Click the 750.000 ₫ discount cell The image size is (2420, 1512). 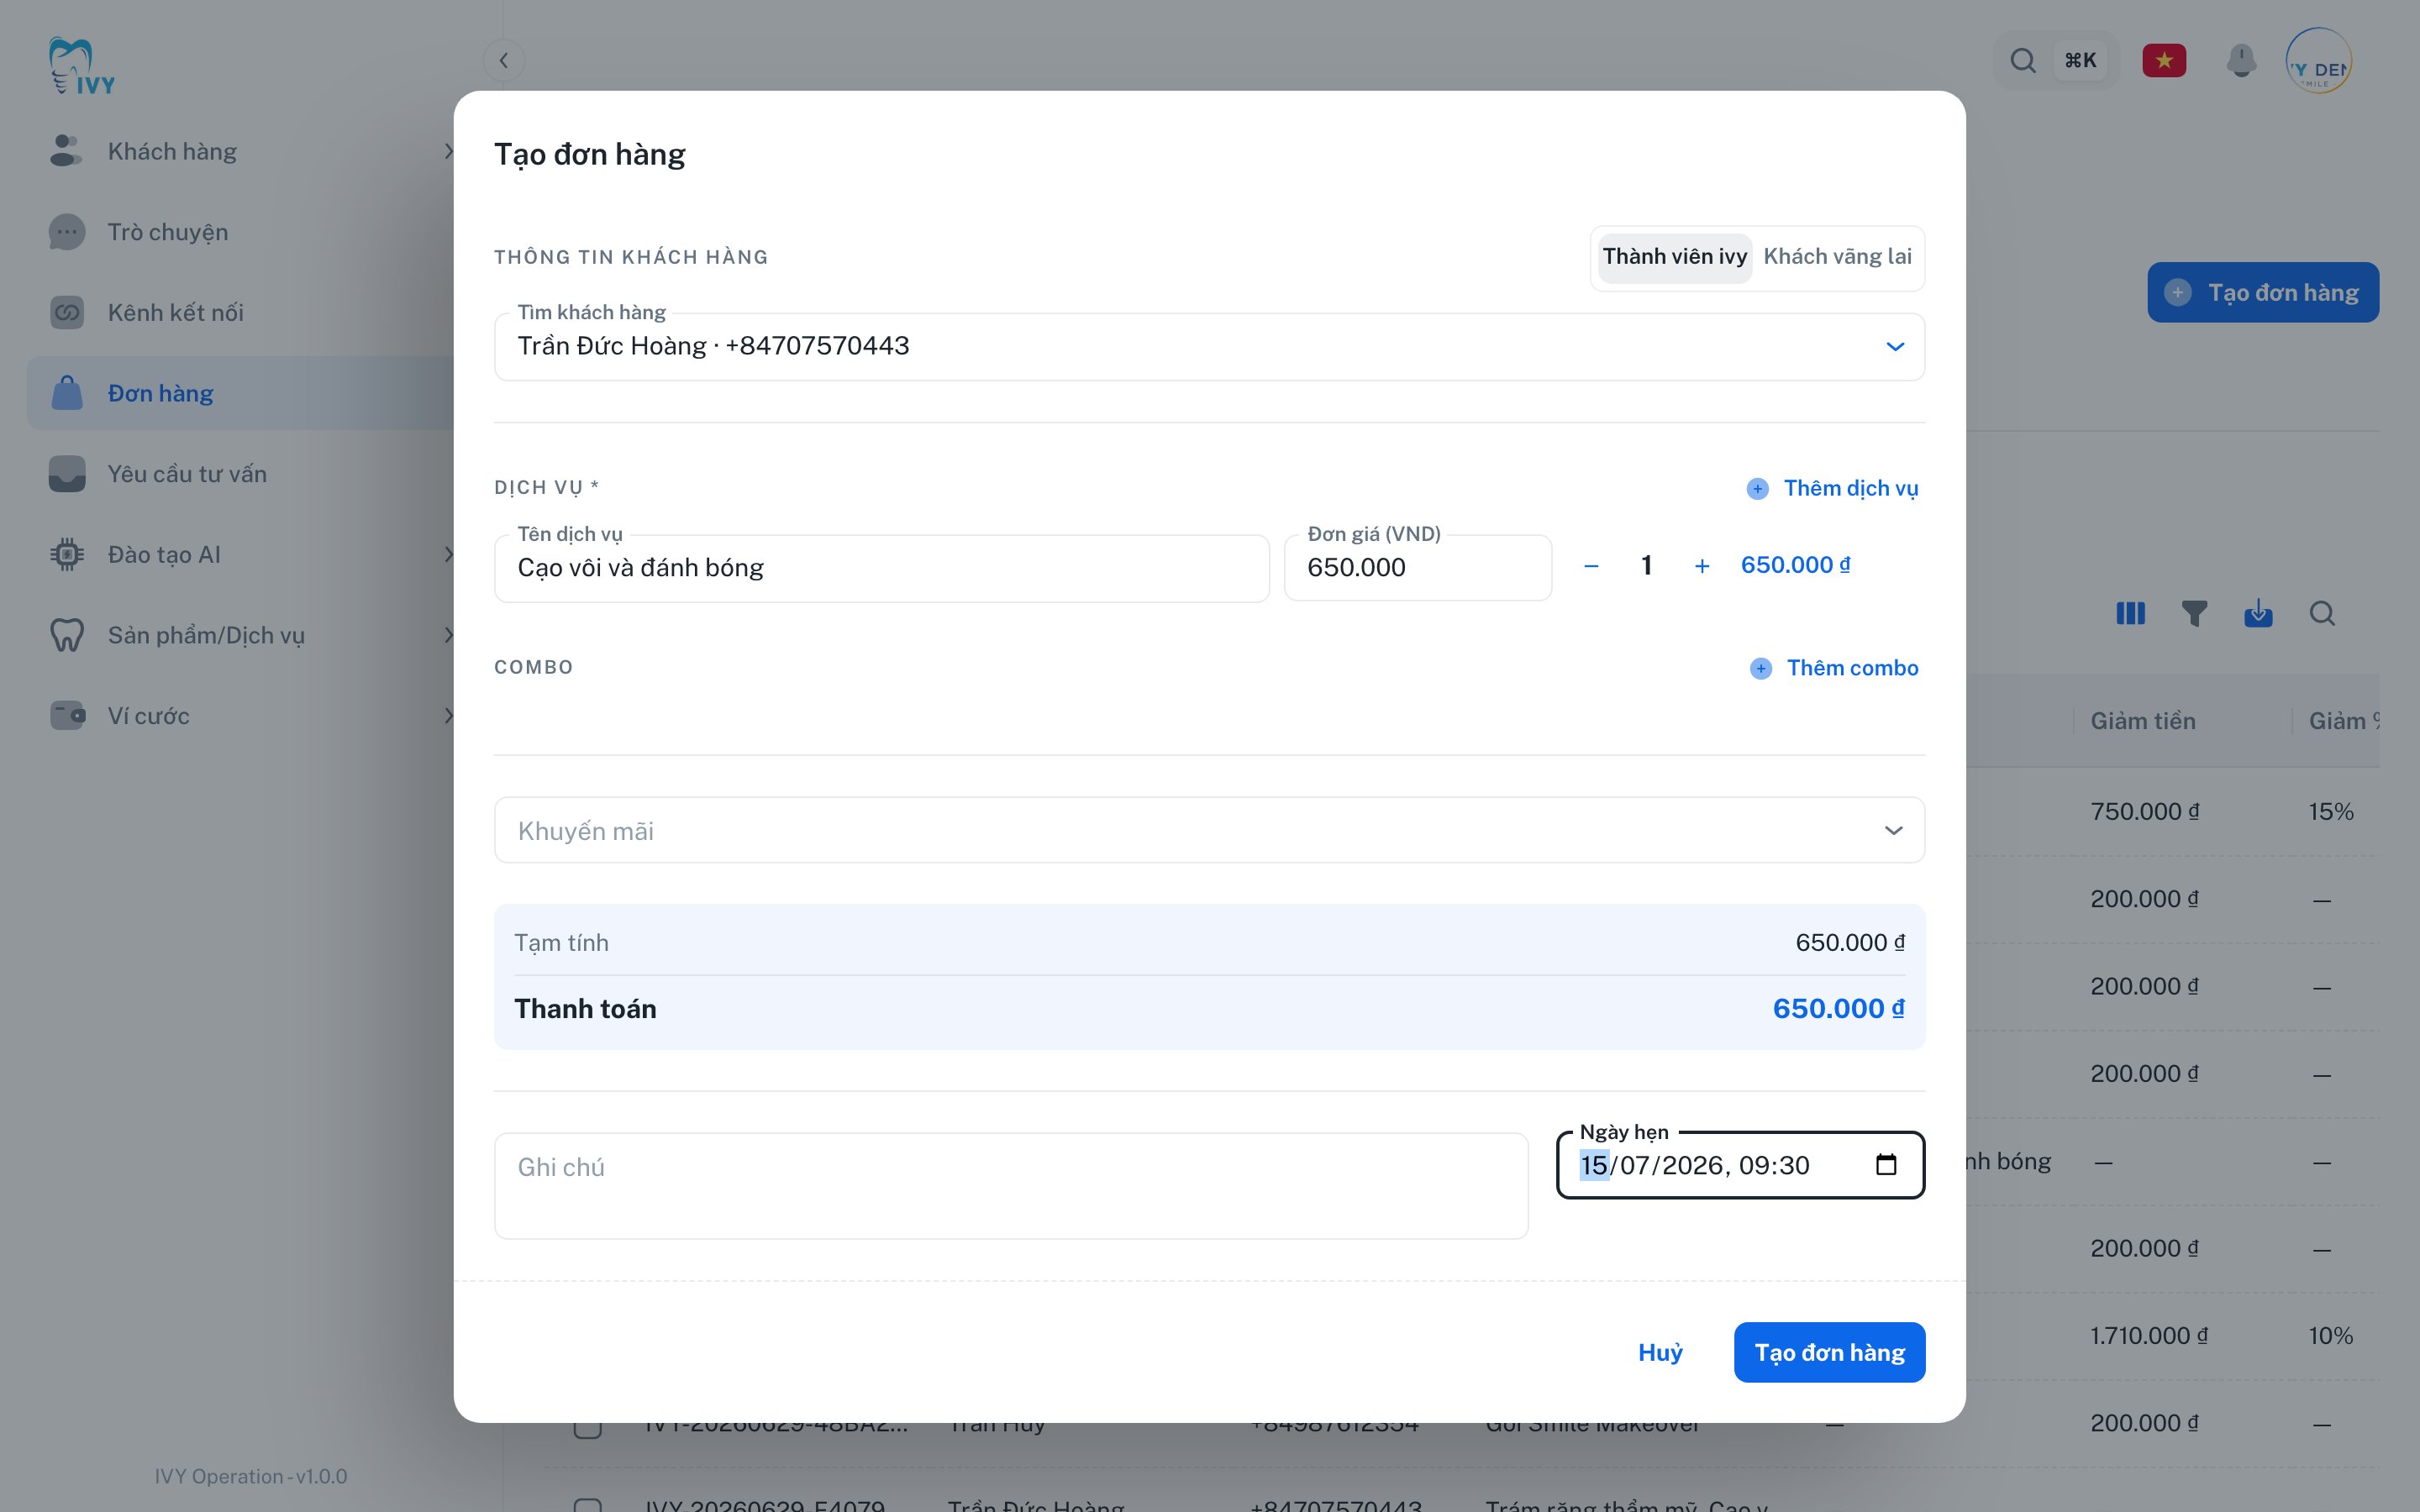point(2144,811)
